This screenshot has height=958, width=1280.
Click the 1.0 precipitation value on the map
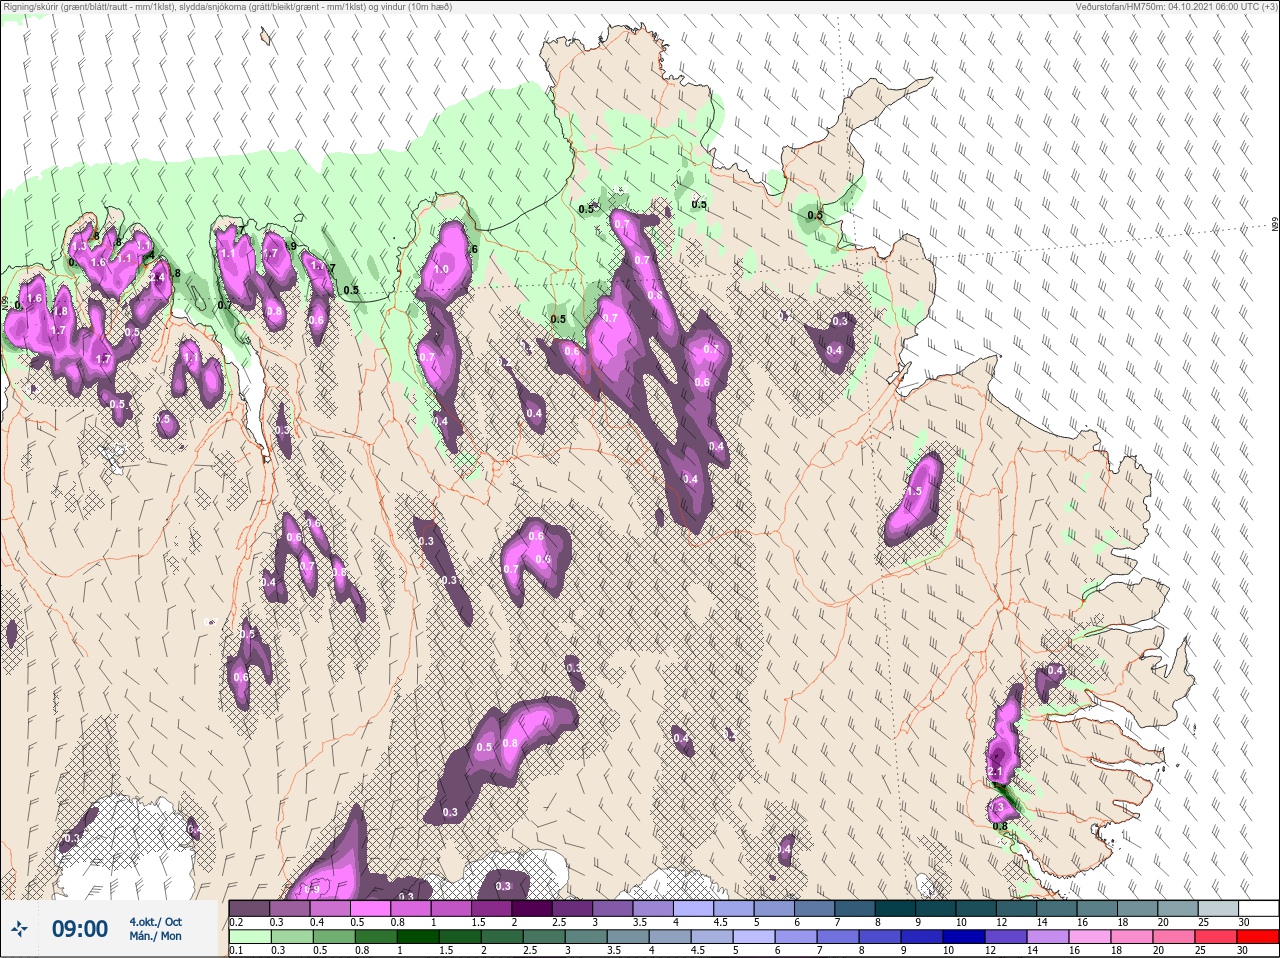coord(441,270)
